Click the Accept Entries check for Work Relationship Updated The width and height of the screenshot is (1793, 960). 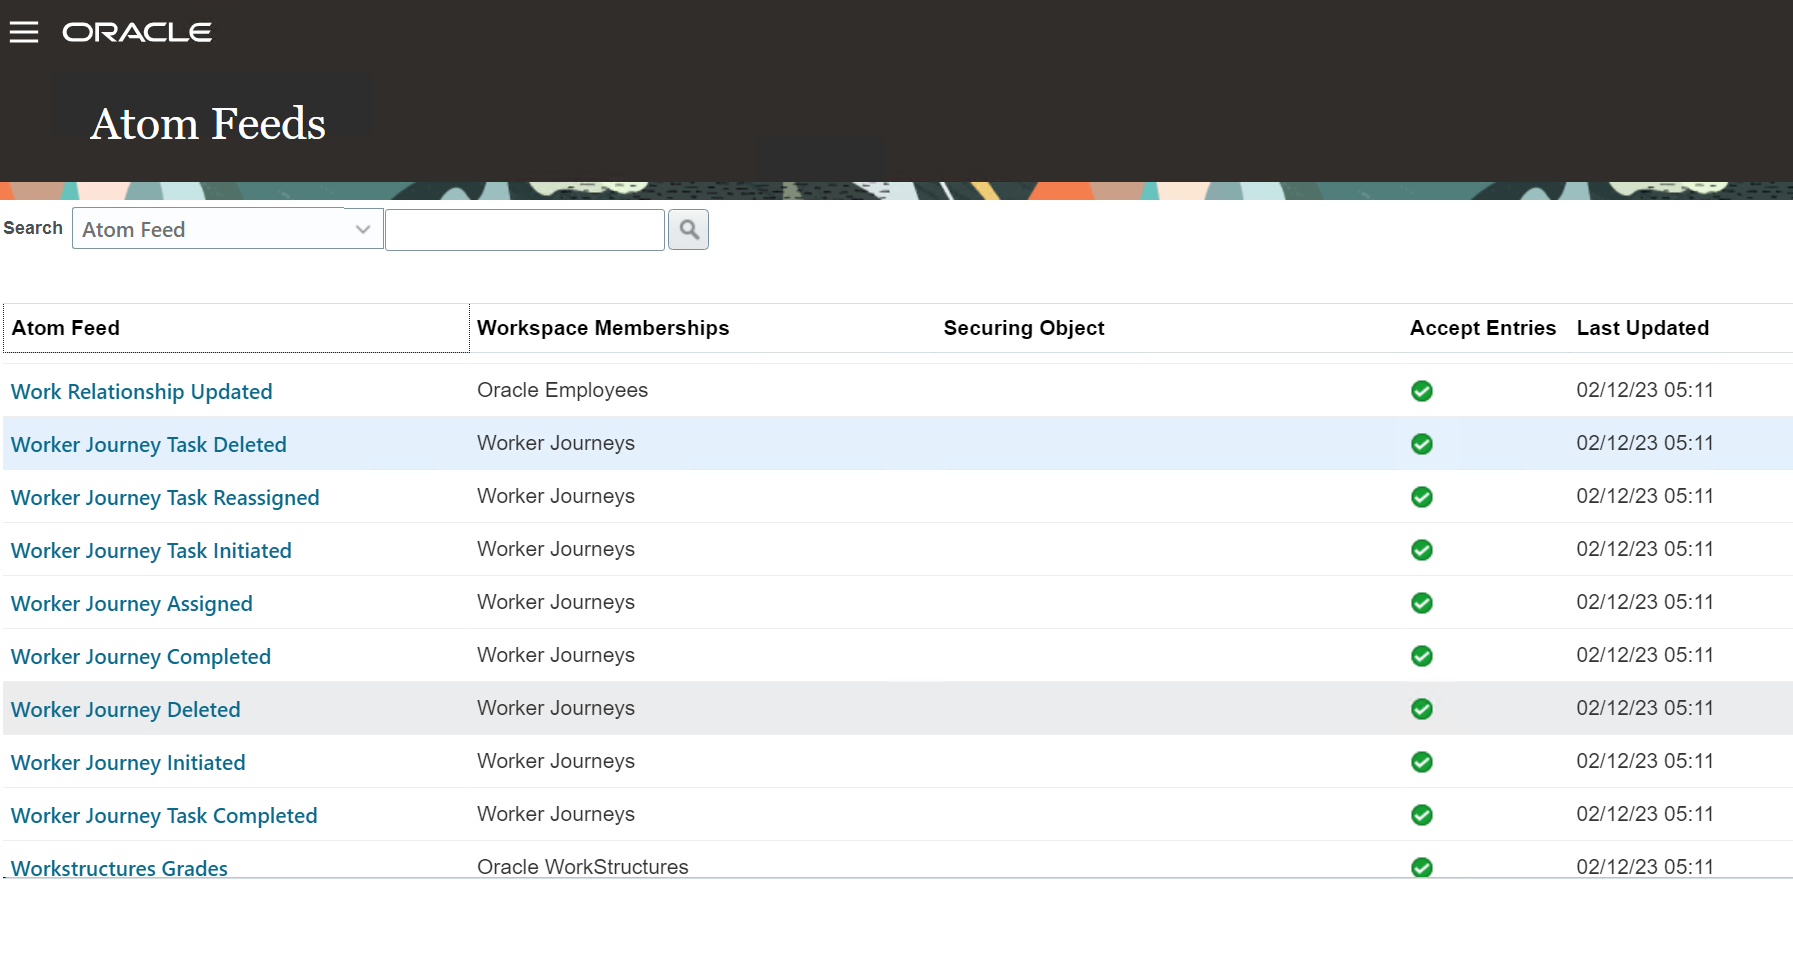point(1421,391)
